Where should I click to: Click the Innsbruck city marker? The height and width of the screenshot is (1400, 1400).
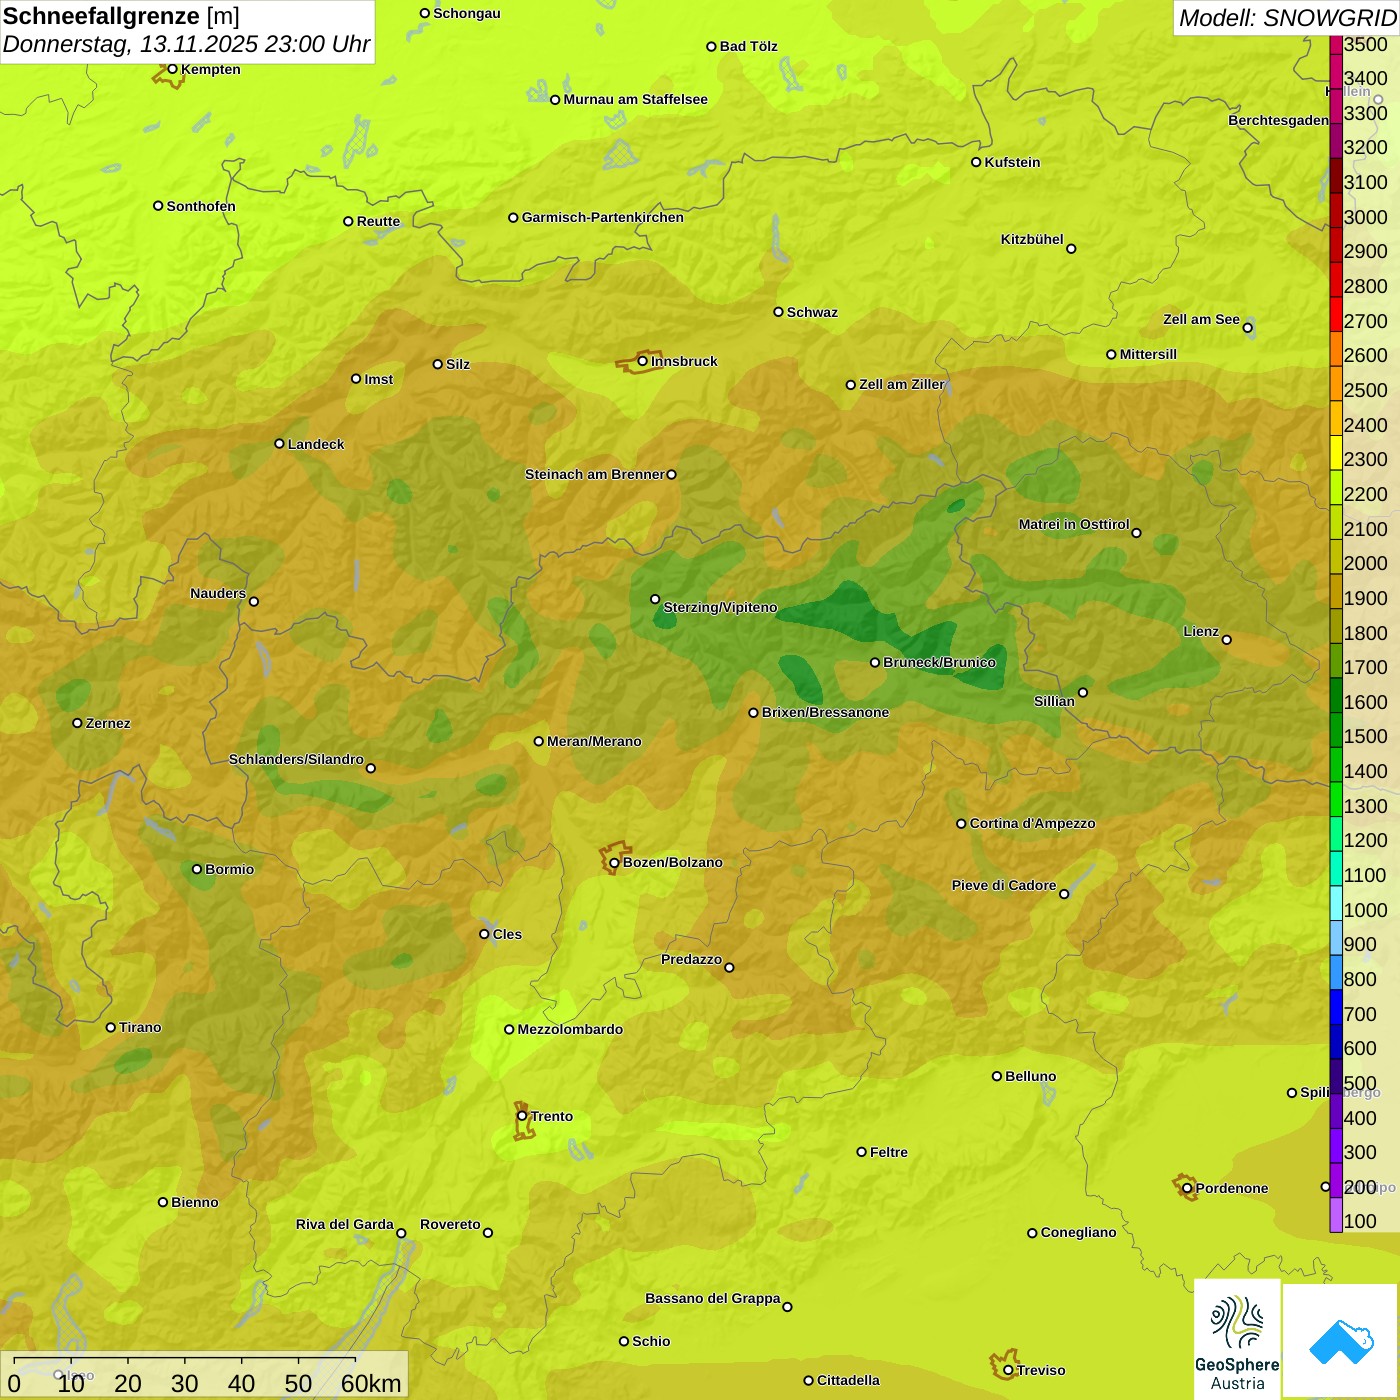(x=643, y=361)
